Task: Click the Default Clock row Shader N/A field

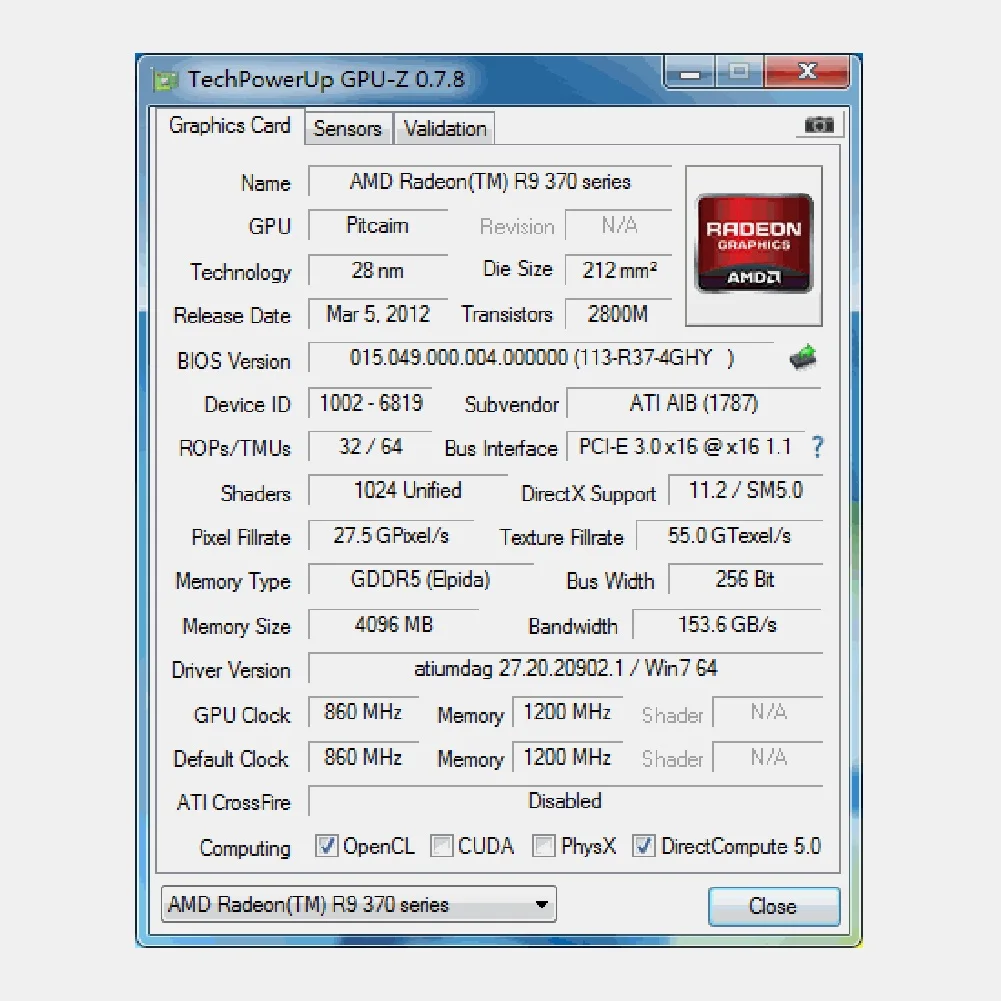Action: coord(768,757)
